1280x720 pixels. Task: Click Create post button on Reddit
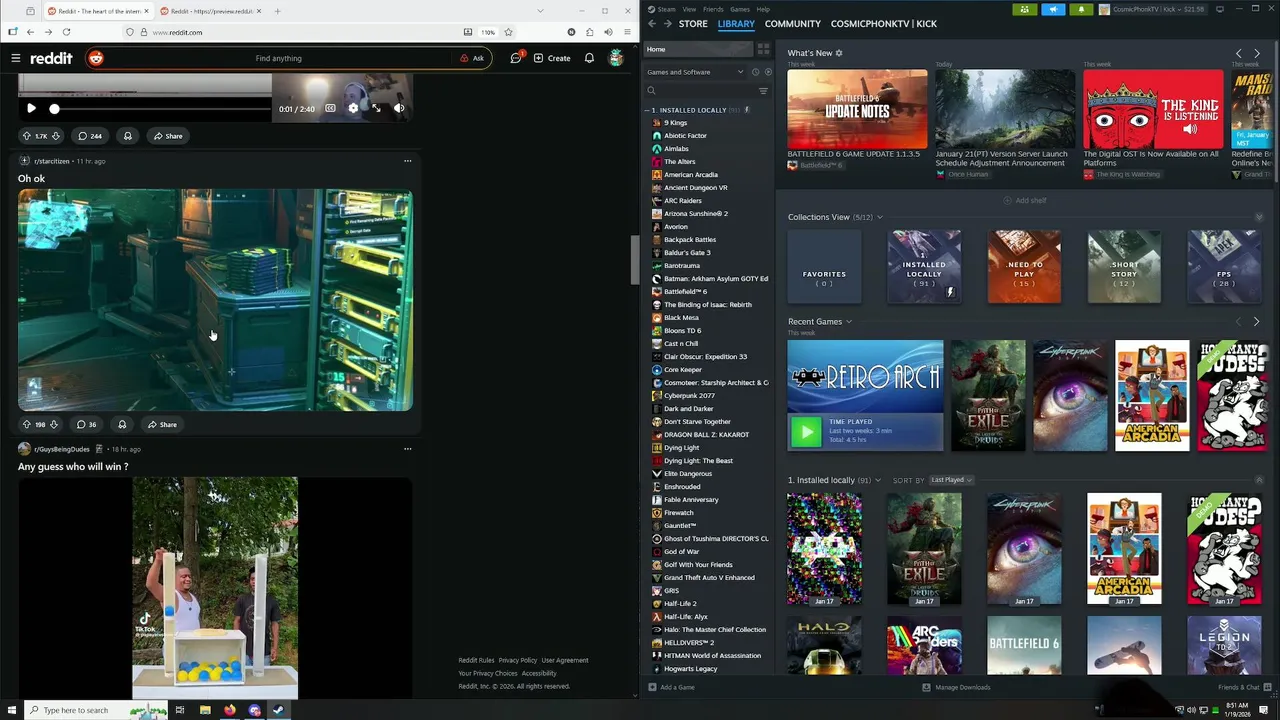tap(552, 58)
